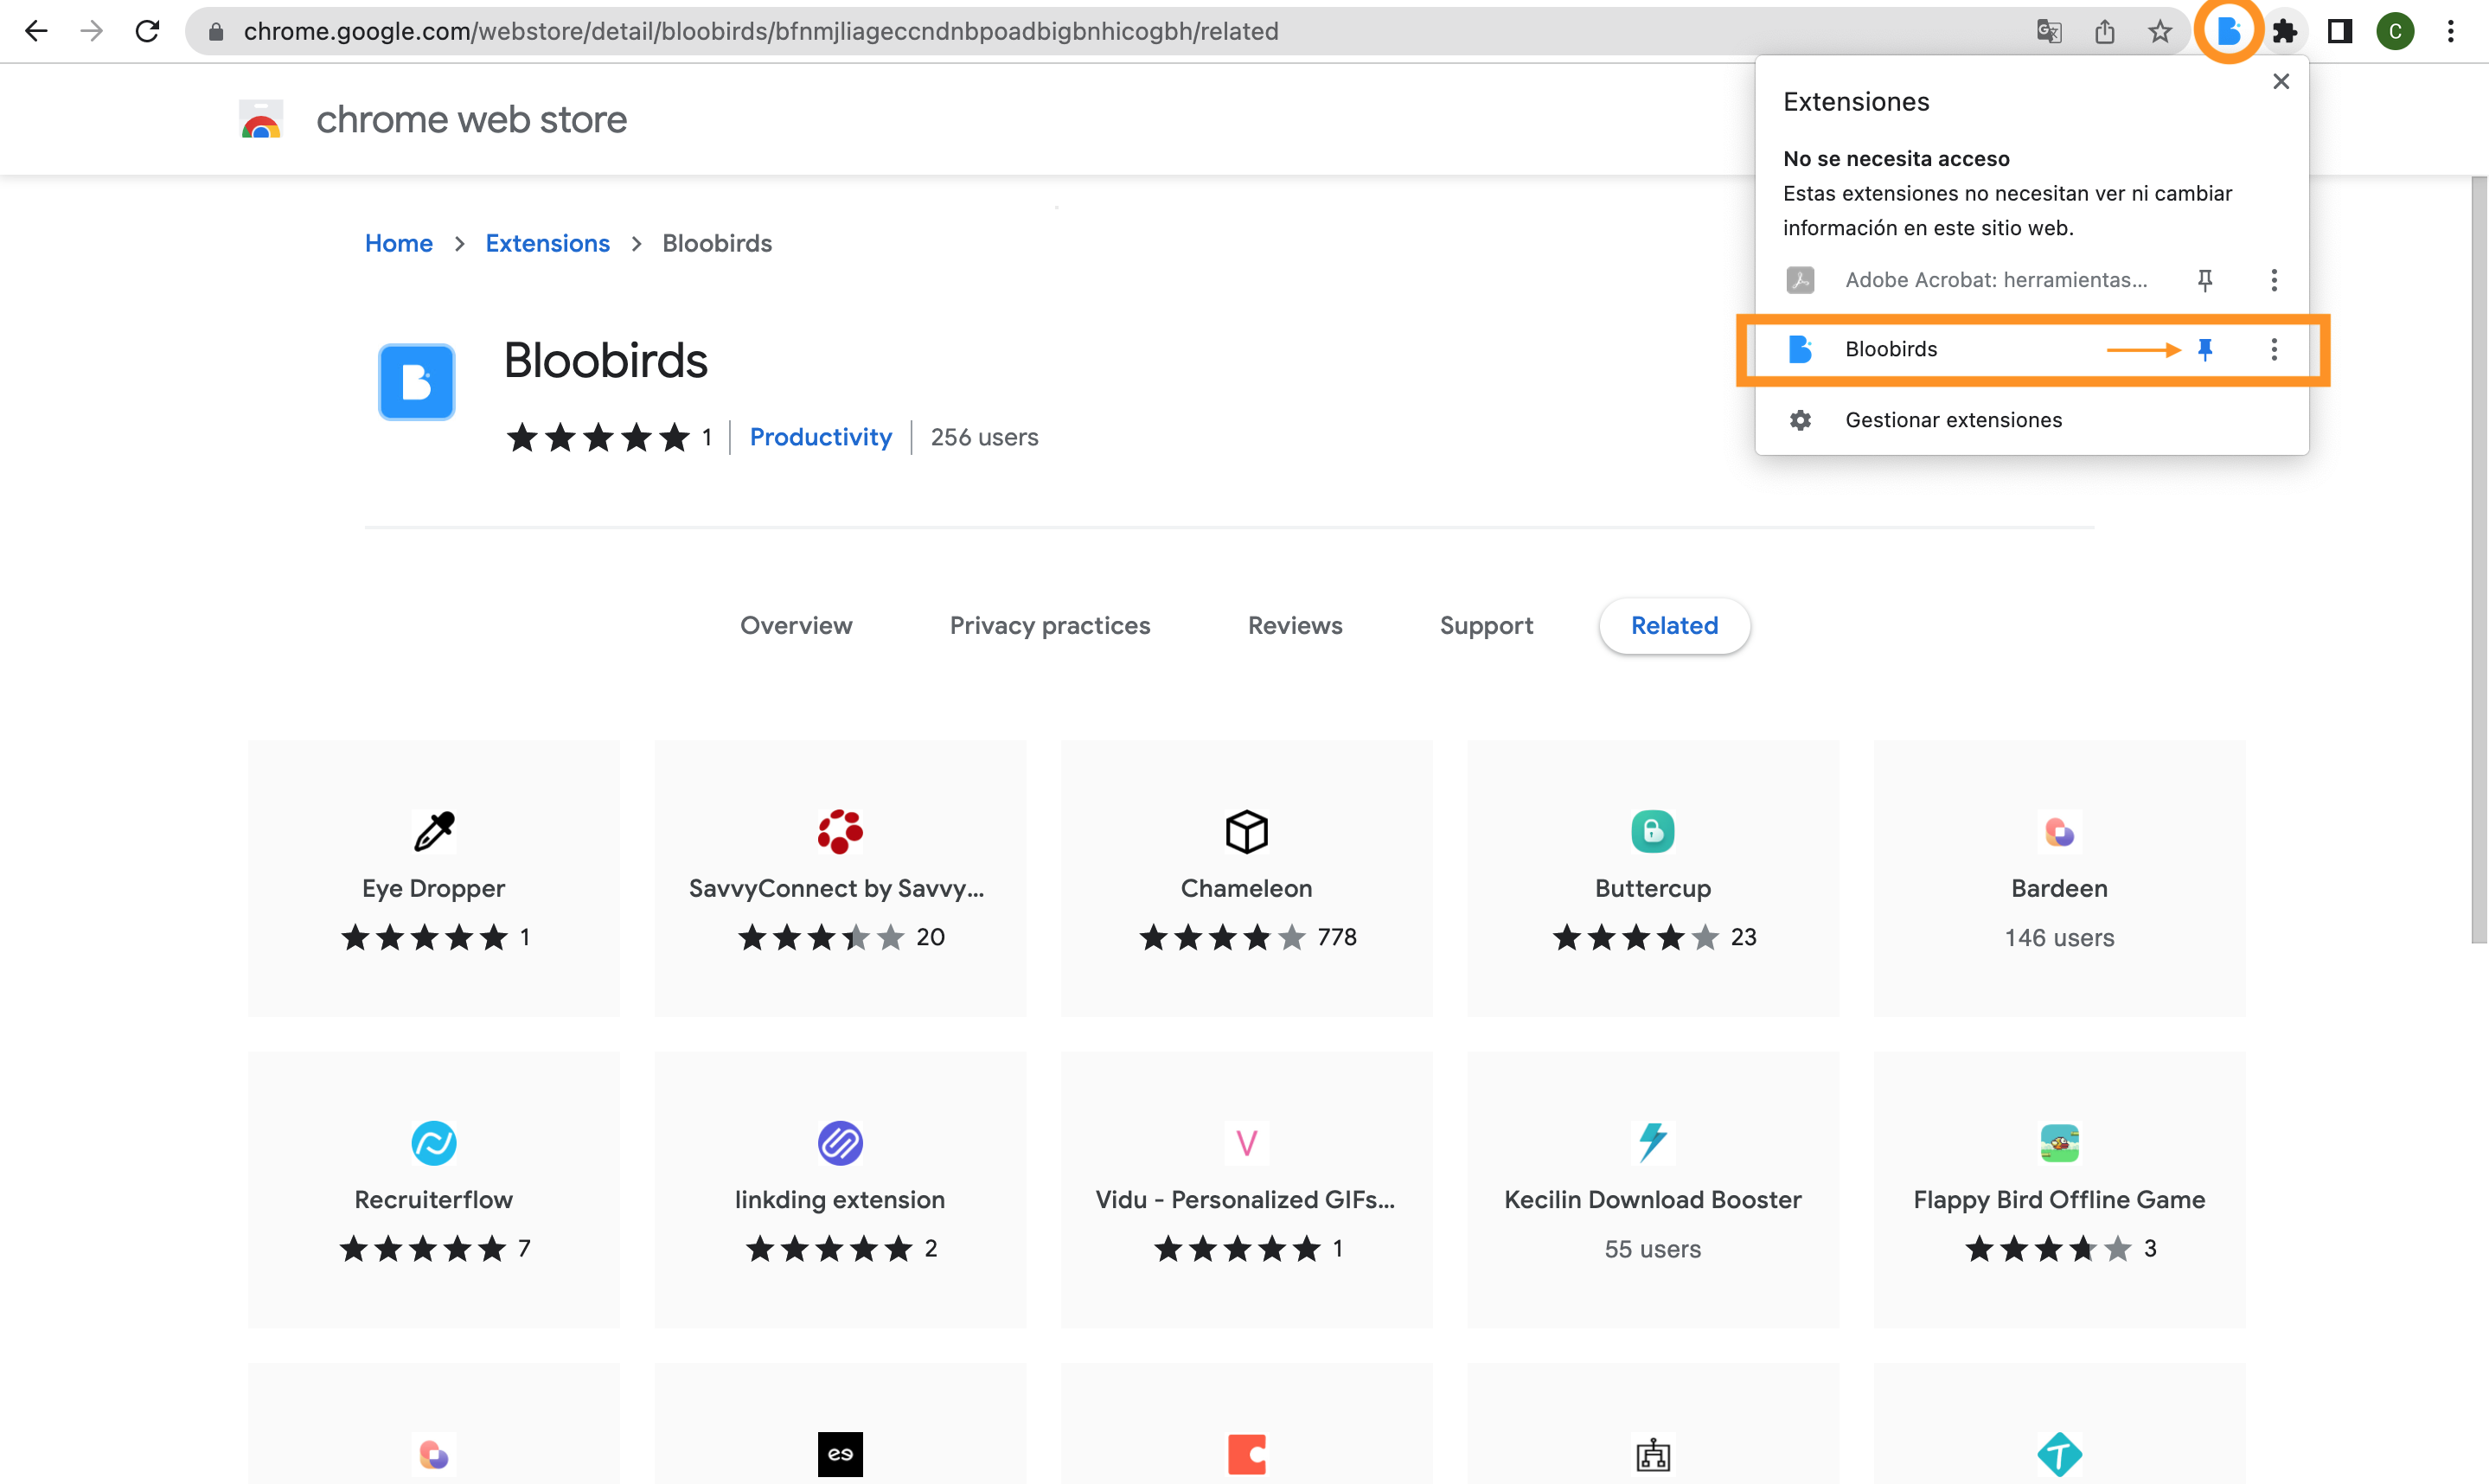
Task: Click the browser forward arrow
Action: 91,31
